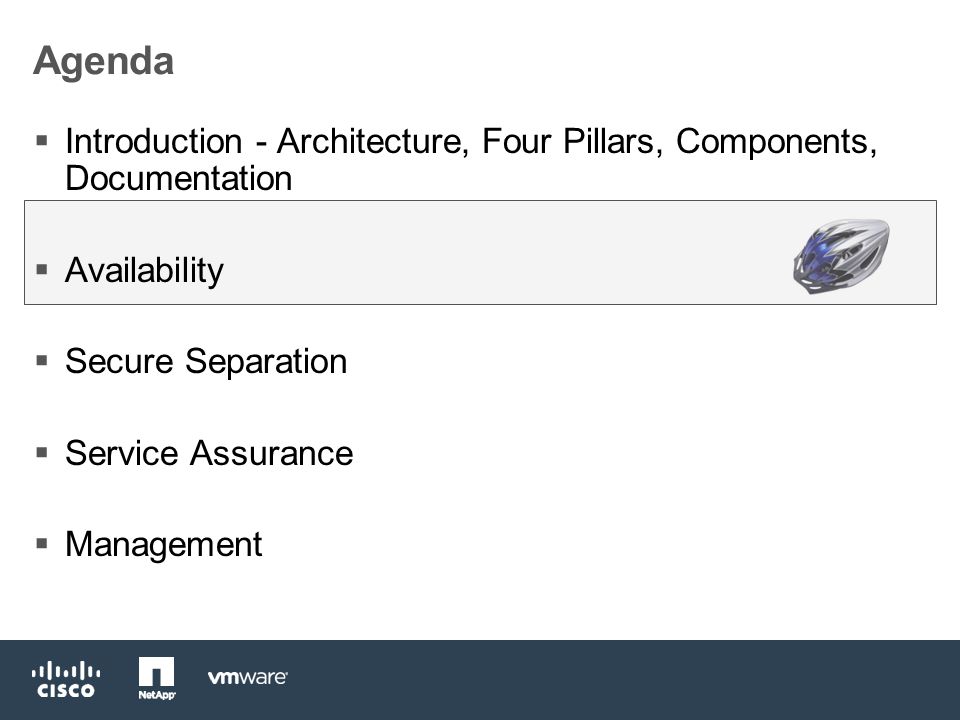Viewport: 960px width, 720px height.
Task: Click the word Documentation
Action: (179, 178)
